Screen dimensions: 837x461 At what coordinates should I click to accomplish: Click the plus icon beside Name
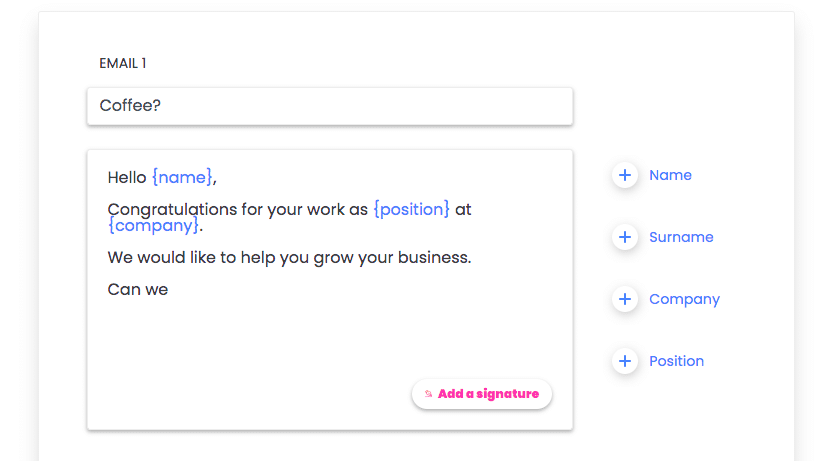(x=625, y=175)
